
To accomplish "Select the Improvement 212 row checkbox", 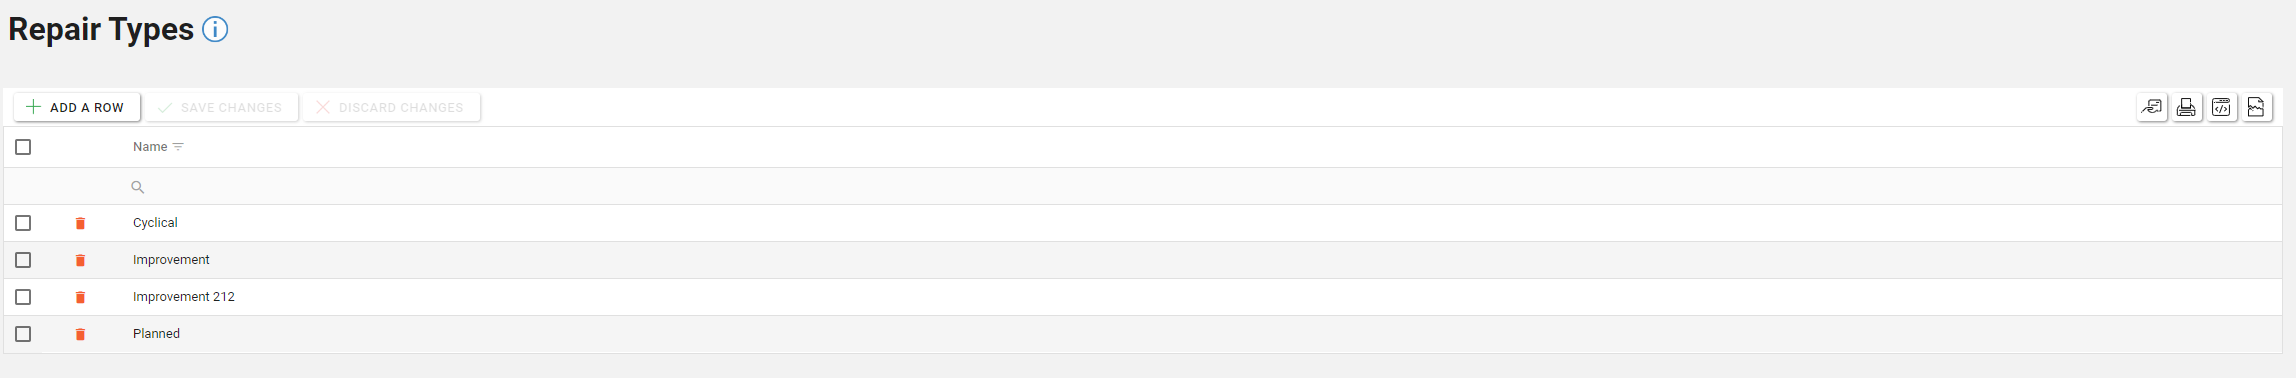I will pyautogui.click(x=23, y=297).
